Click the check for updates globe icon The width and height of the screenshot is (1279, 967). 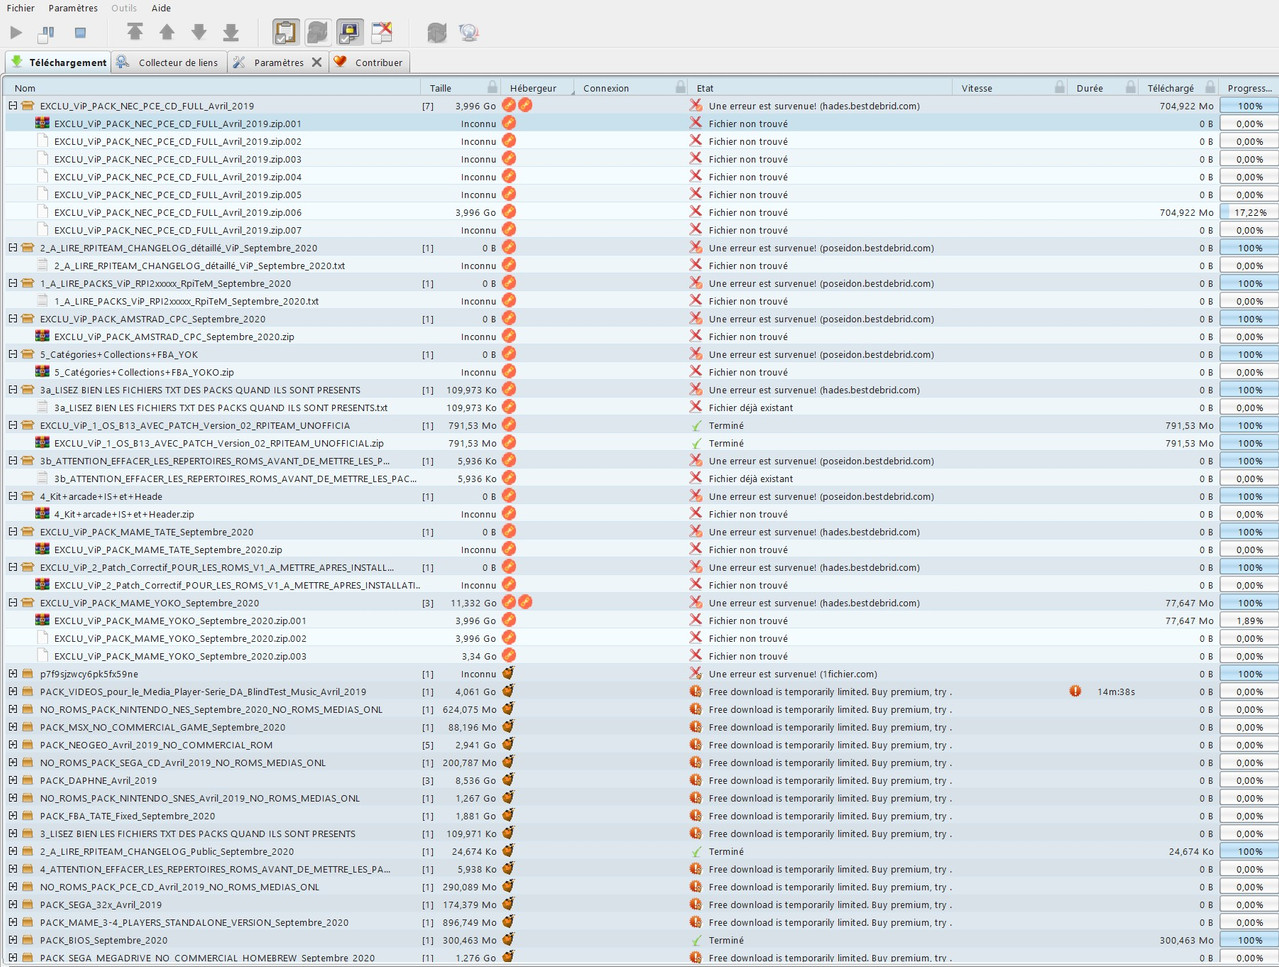coord(469,33)
